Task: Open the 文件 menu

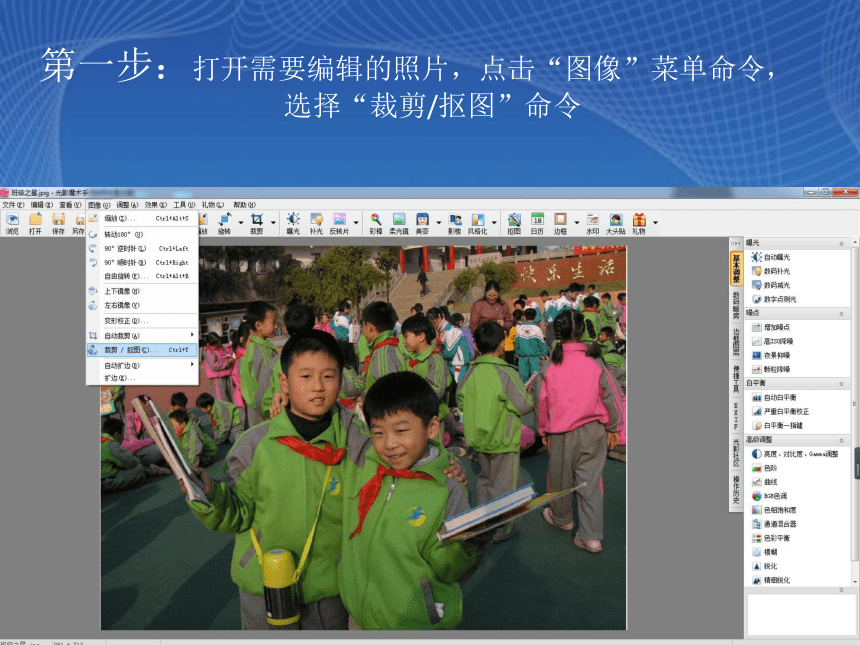Action: (x=13, y=205)
